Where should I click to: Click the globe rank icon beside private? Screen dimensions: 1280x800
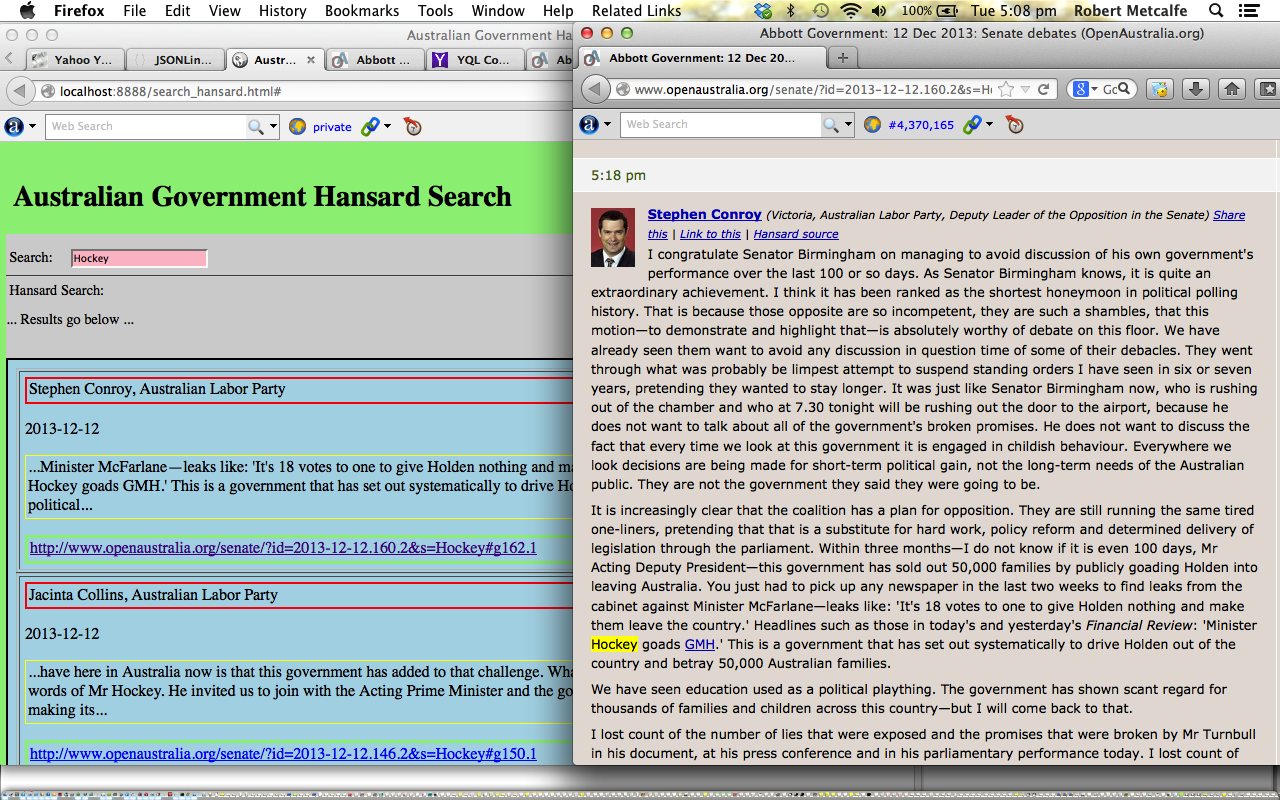(x=297, y=126)
